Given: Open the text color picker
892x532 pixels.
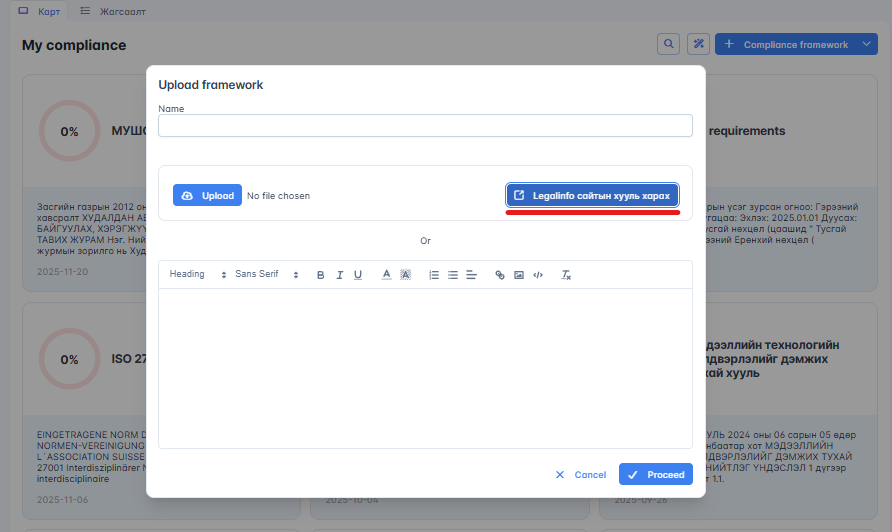Looking at the screenshot, I should tap(386, 275).
